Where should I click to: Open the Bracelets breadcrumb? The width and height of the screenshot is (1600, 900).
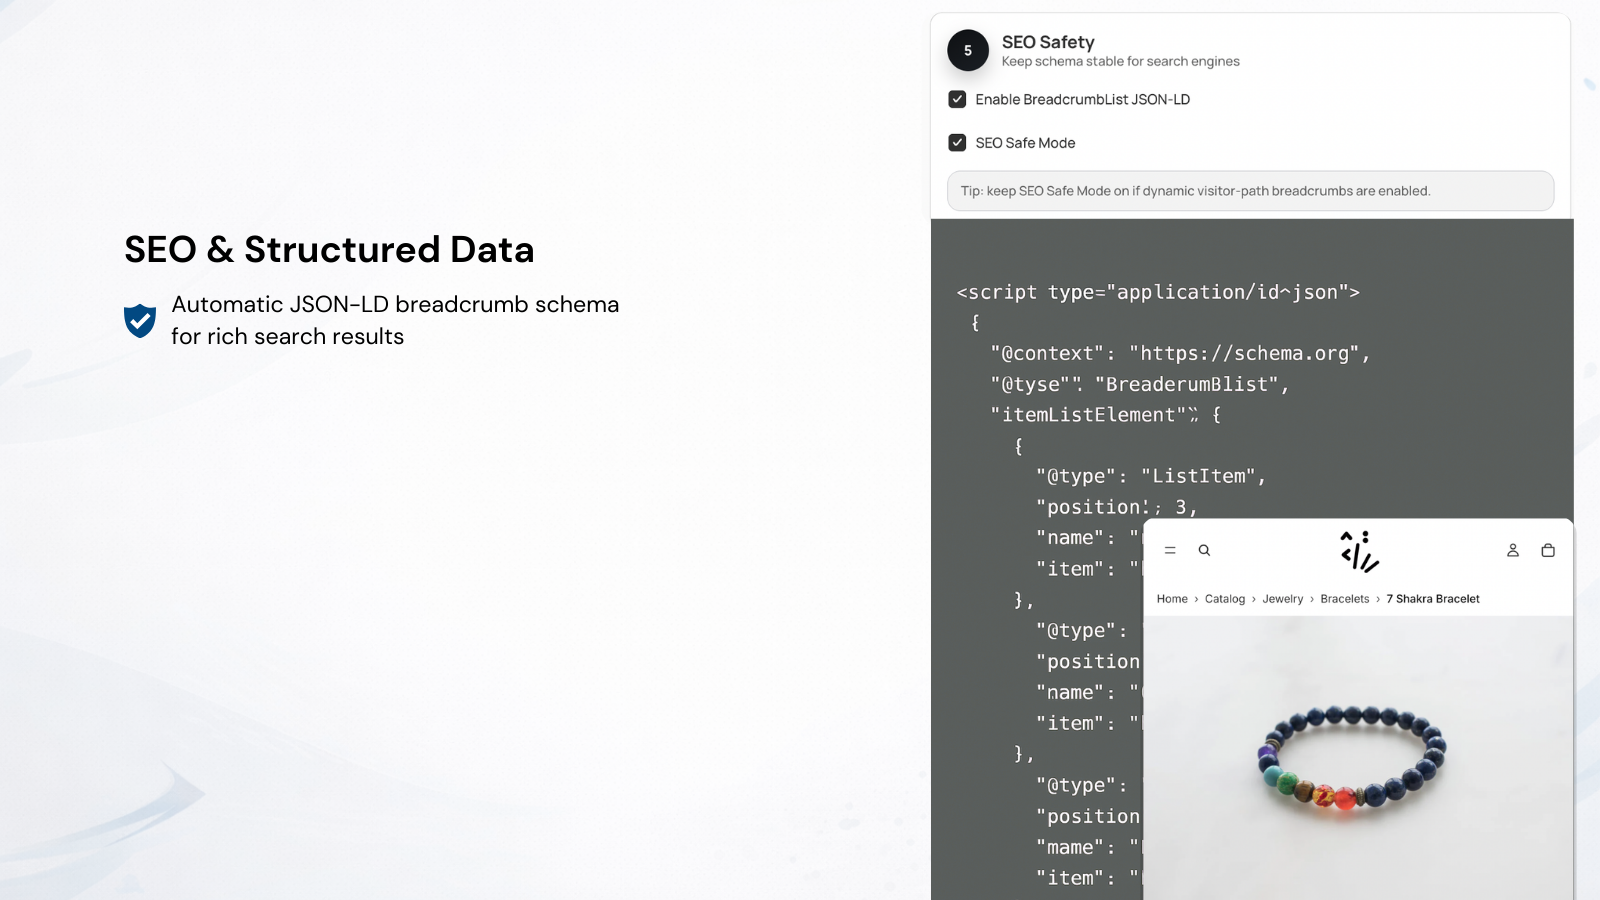coord(1345,598)
